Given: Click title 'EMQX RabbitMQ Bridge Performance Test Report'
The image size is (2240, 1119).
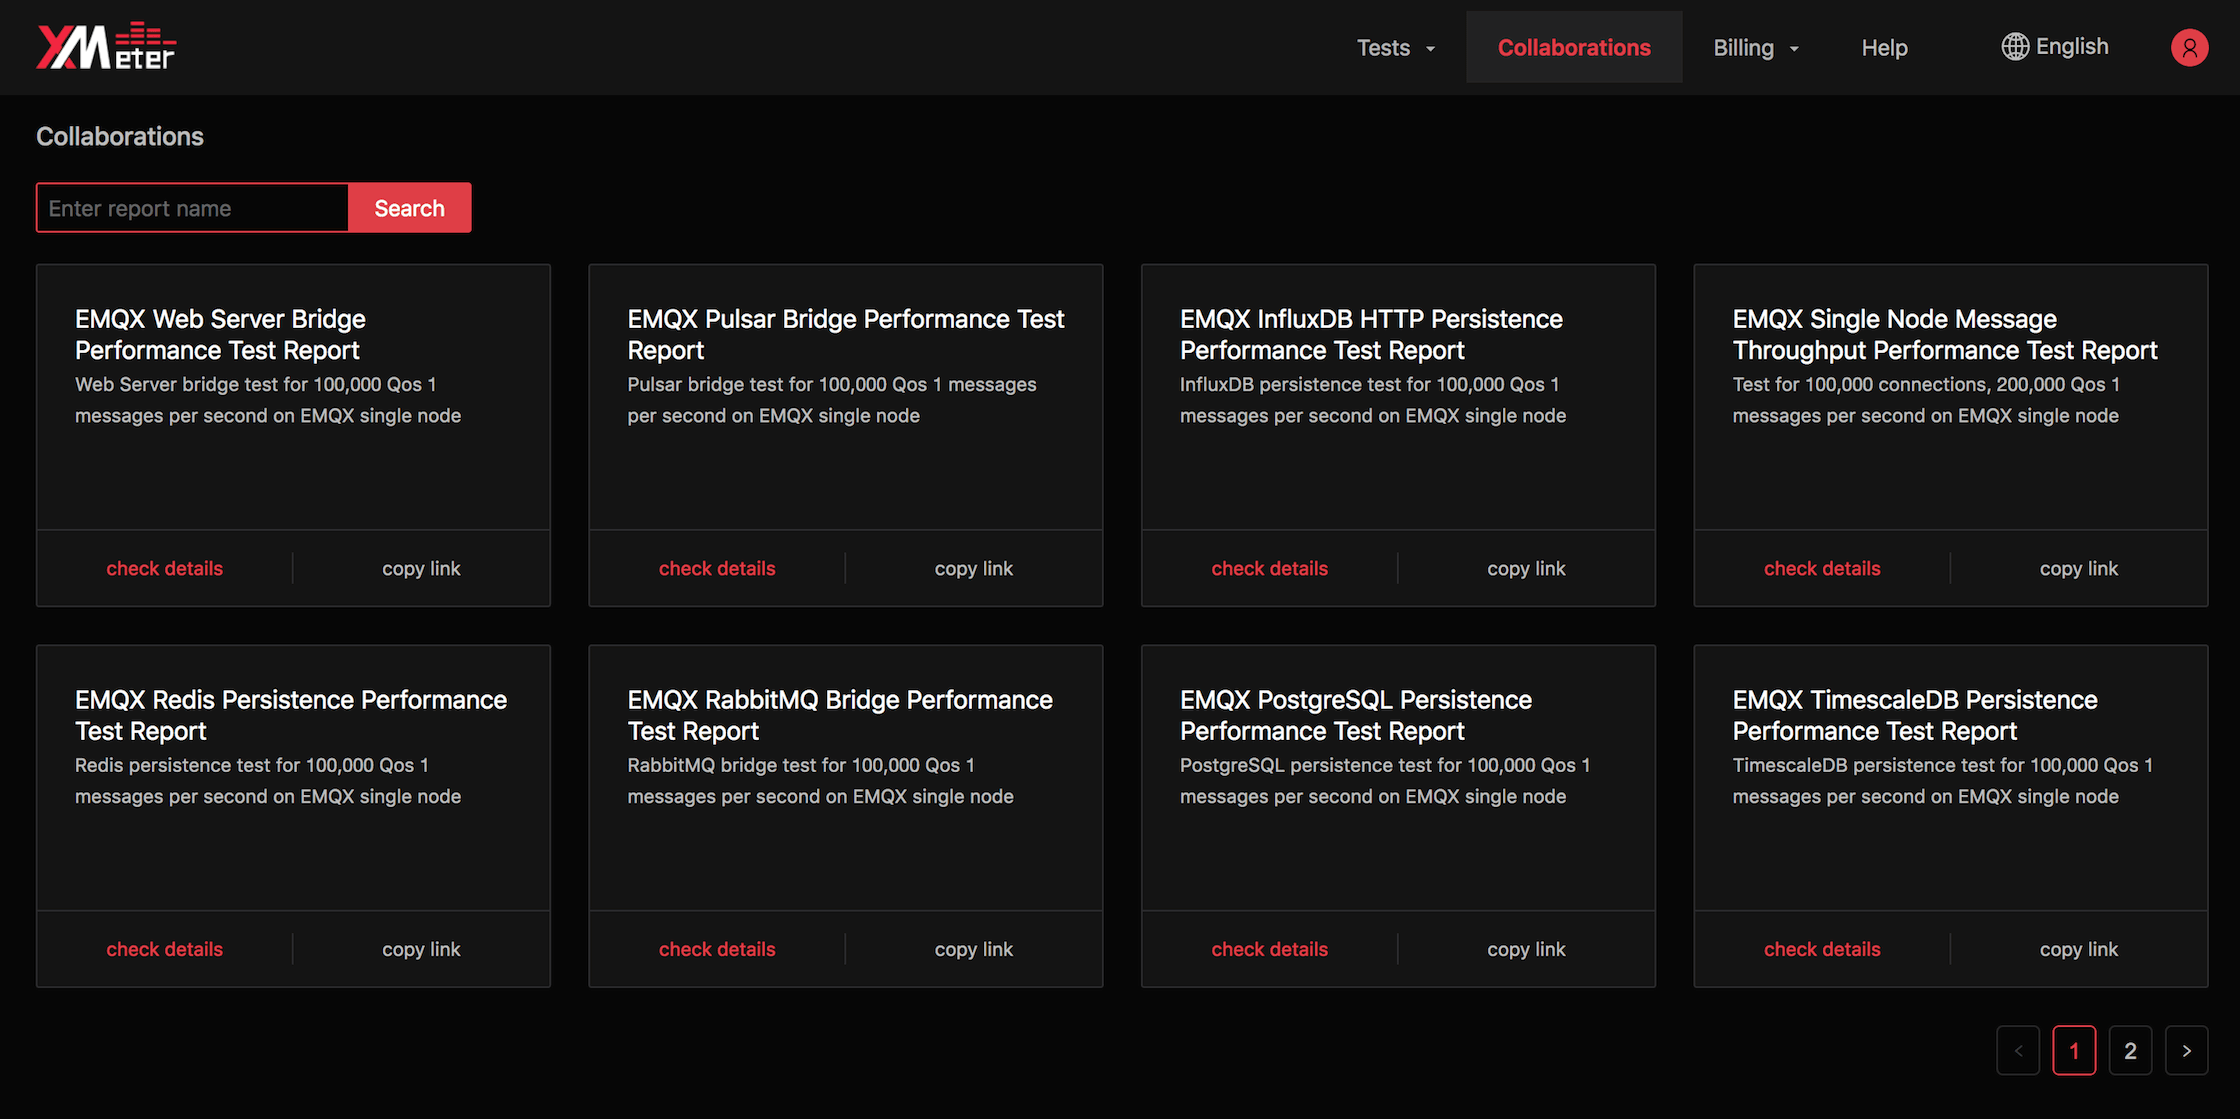Looking at the screenshot, I should (x=840, y=715).
